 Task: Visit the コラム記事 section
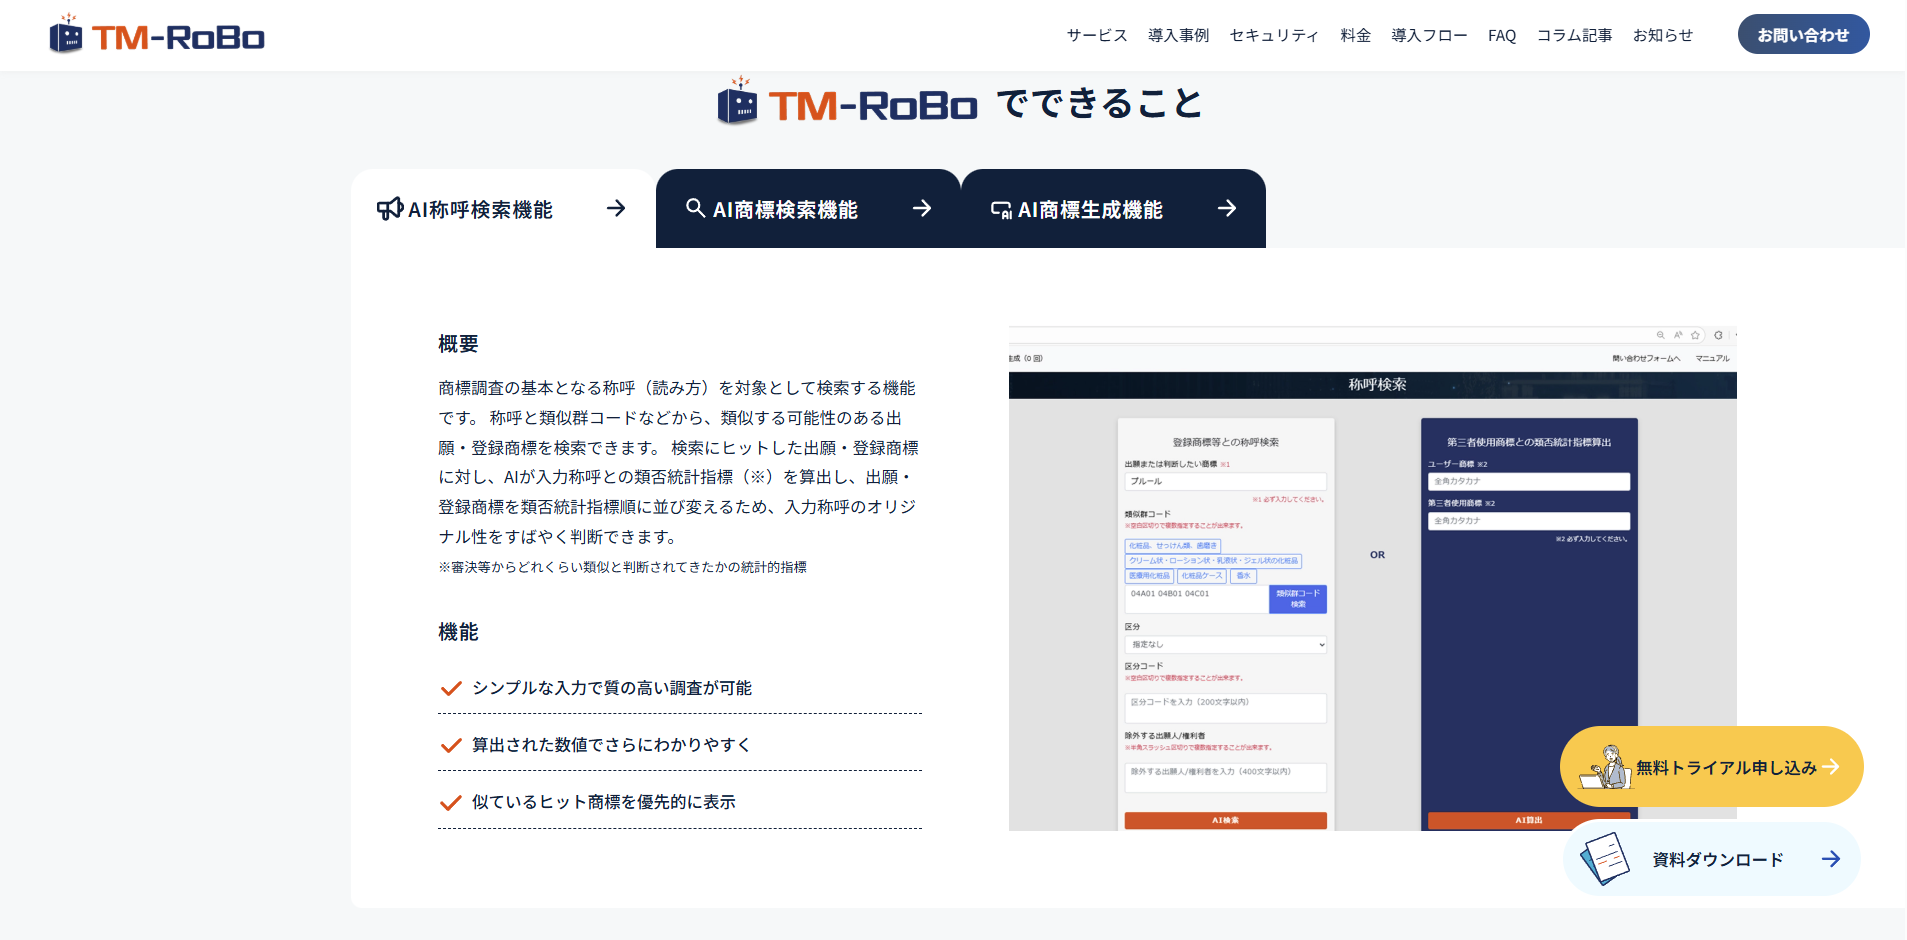1574,35
